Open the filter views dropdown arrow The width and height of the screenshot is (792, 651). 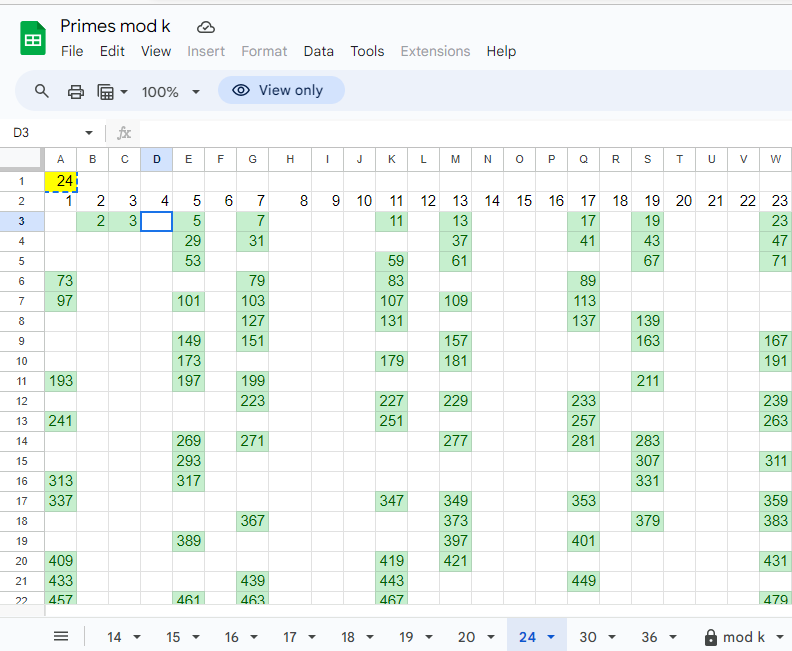124,92
